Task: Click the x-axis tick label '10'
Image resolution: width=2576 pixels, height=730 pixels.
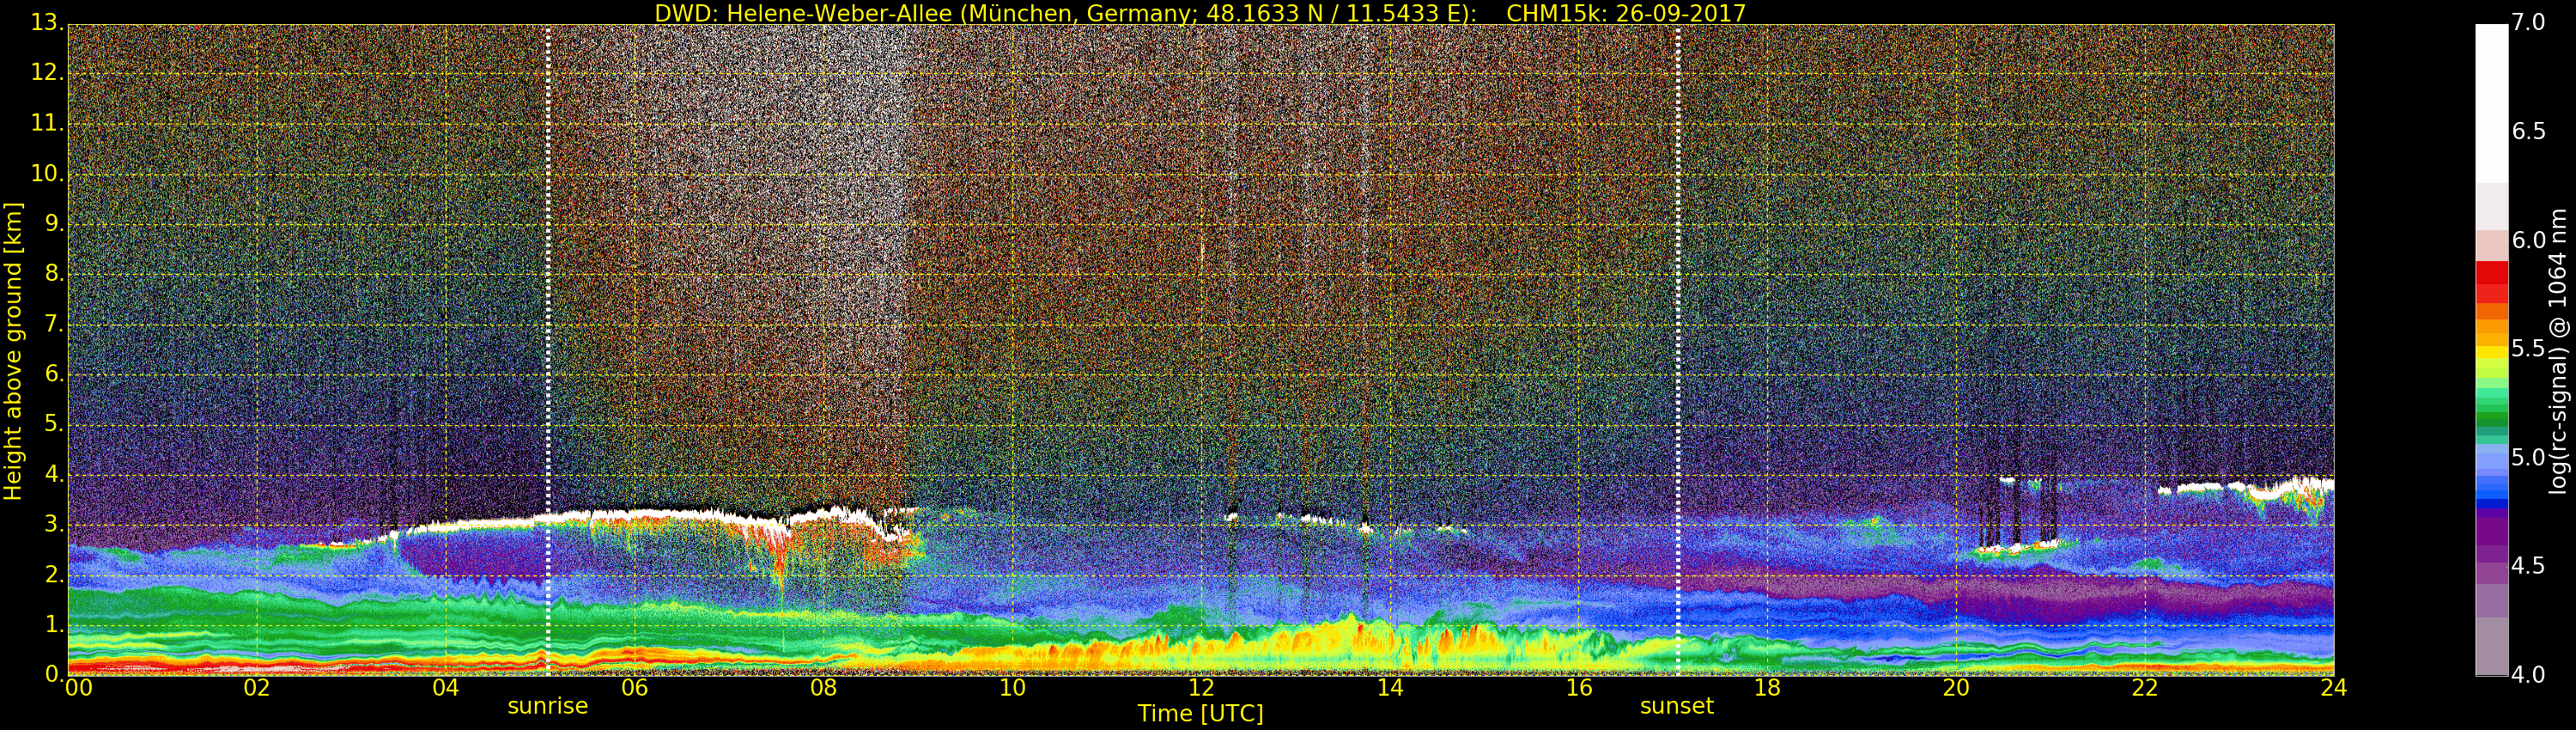Action: pos(1012,687)
